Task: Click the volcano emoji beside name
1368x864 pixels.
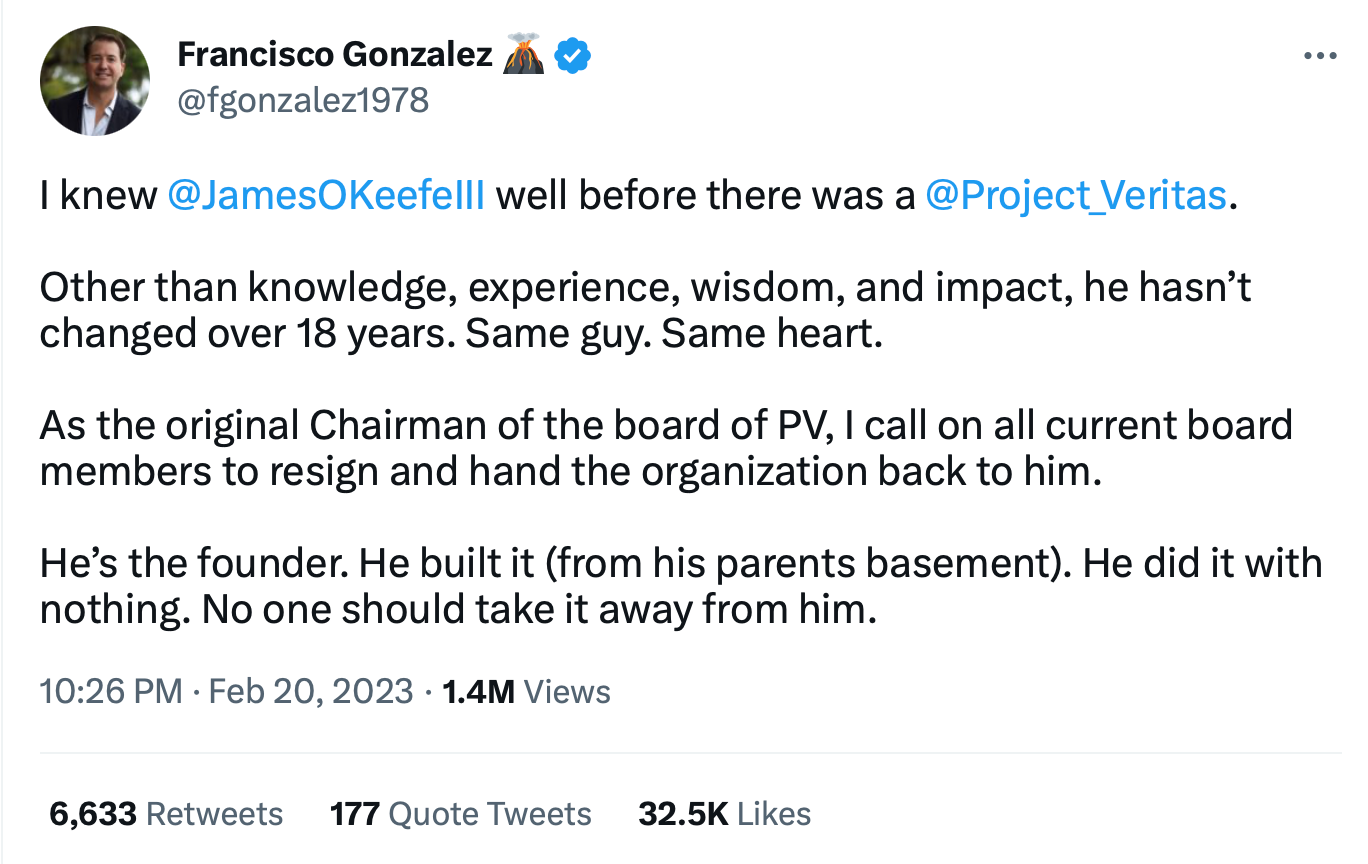Action: pyautogui.click(x=524, y=56)
